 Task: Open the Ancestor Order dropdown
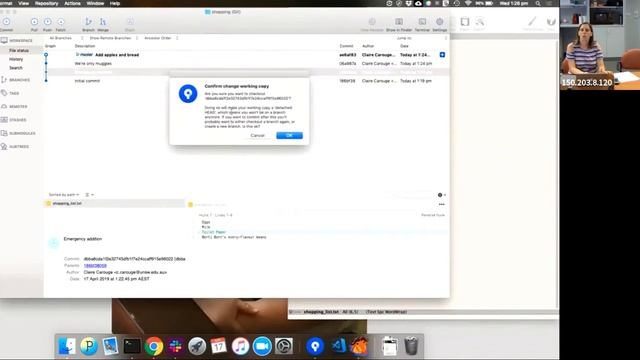(x=161, y=38)
